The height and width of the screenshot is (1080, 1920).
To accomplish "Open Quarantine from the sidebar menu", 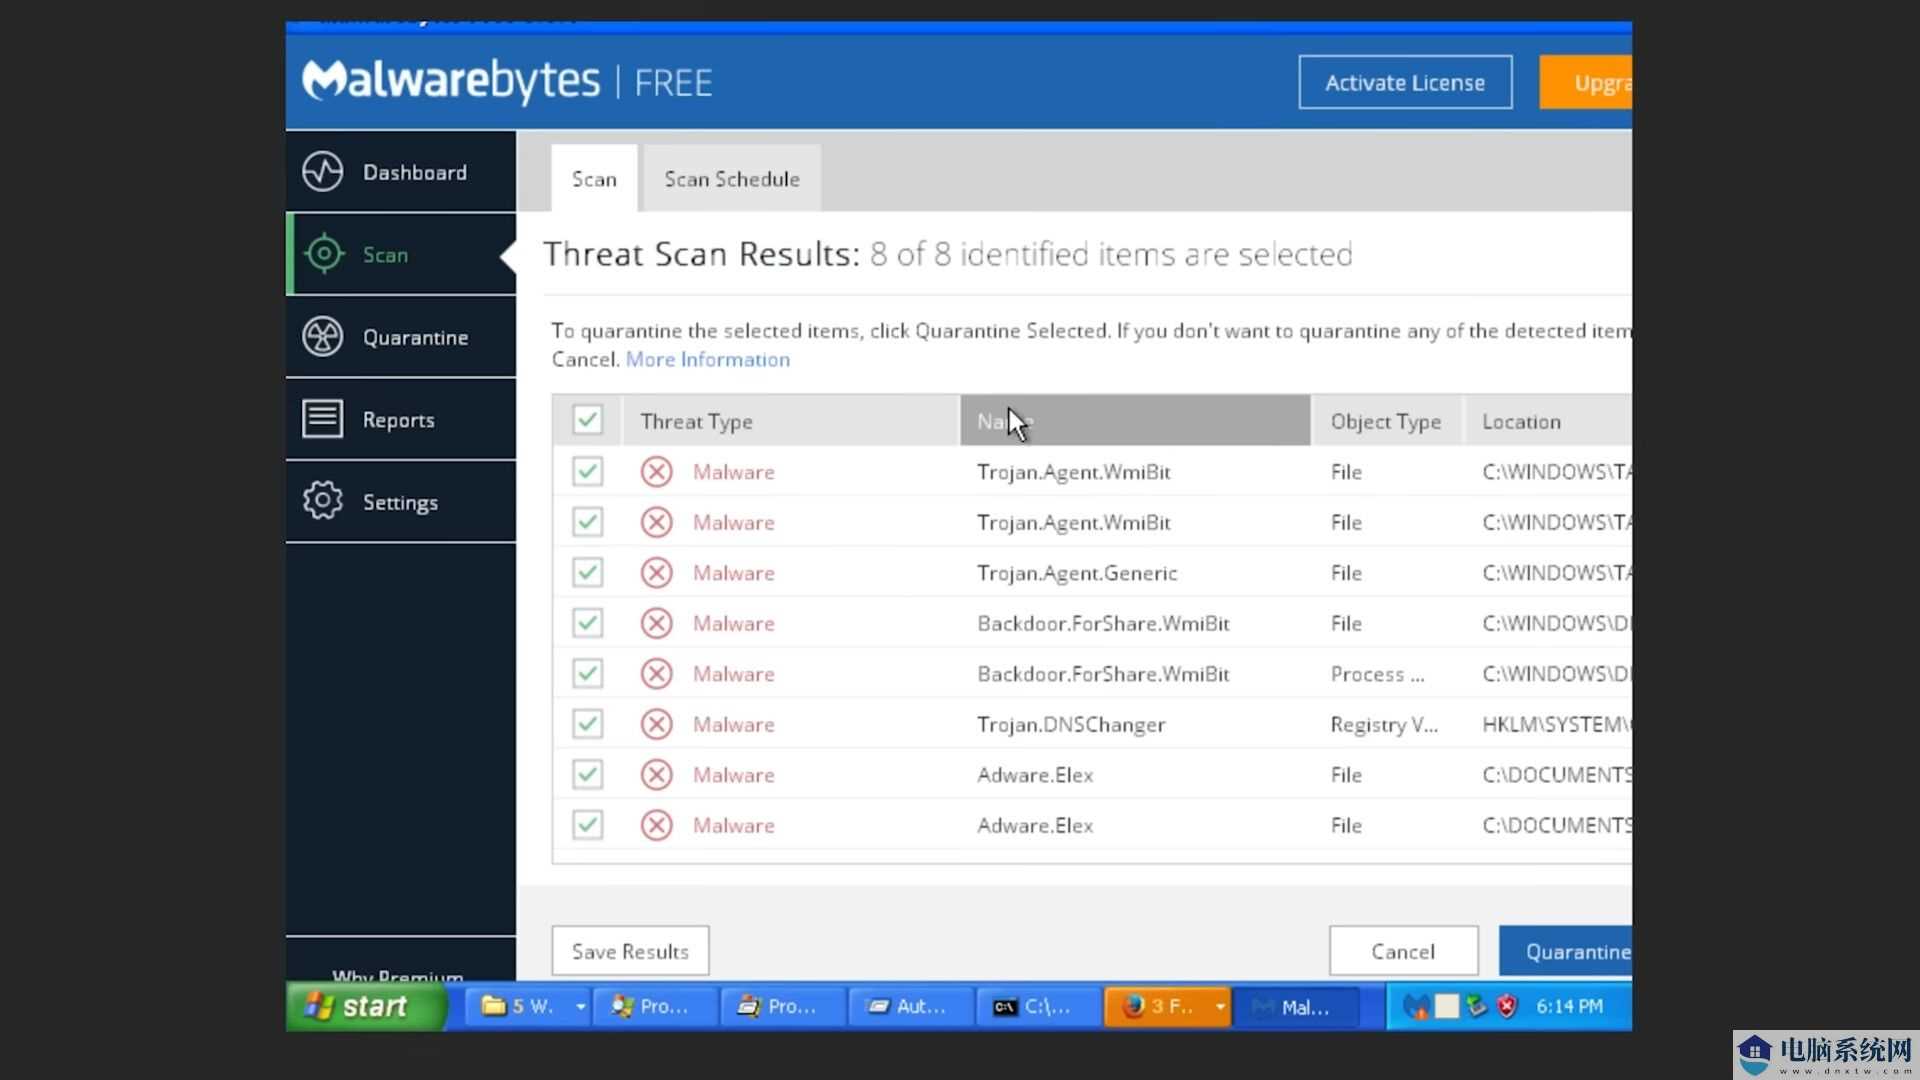I will (401, 337).
